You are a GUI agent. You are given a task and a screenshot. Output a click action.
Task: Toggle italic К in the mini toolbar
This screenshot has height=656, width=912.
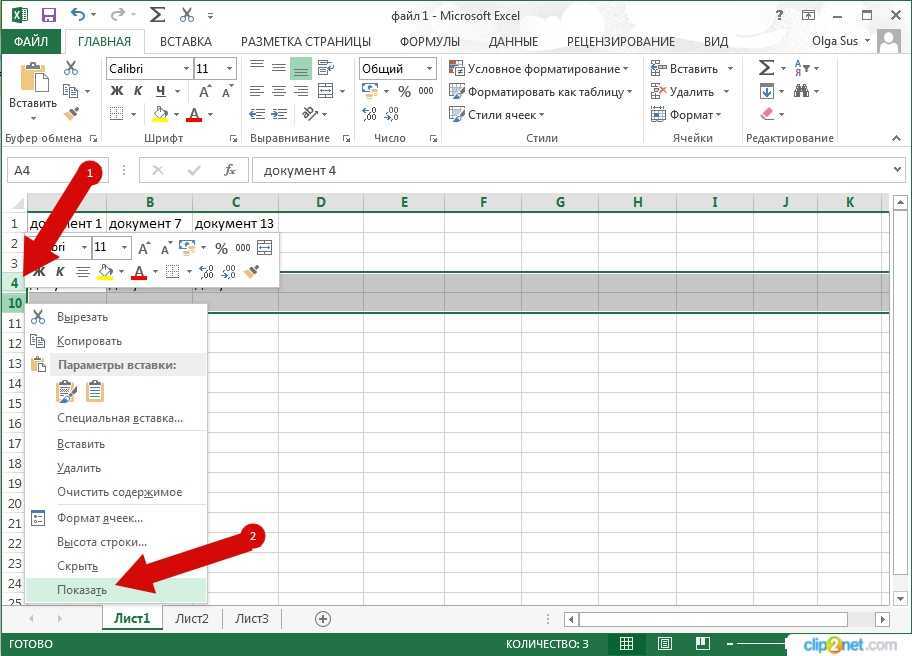tap(60, 272)
